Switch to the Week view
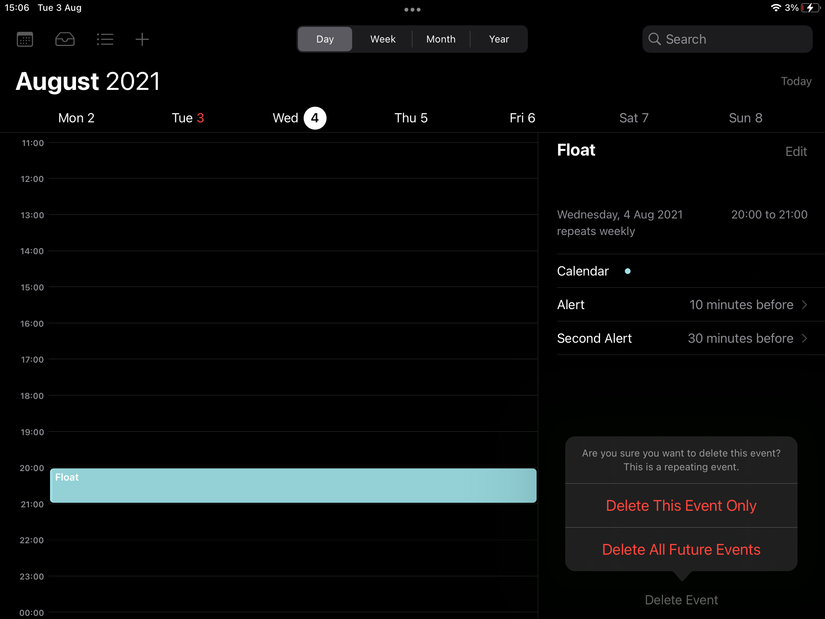 (x=383, y=39)
